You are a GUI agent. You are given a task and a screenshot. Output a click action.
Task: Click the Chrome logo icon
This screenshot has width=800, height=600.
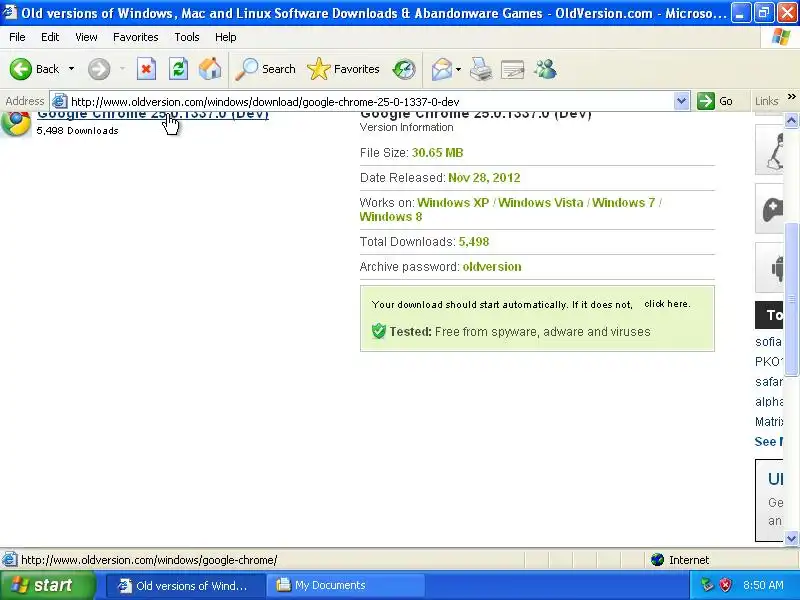click(16, 123)
